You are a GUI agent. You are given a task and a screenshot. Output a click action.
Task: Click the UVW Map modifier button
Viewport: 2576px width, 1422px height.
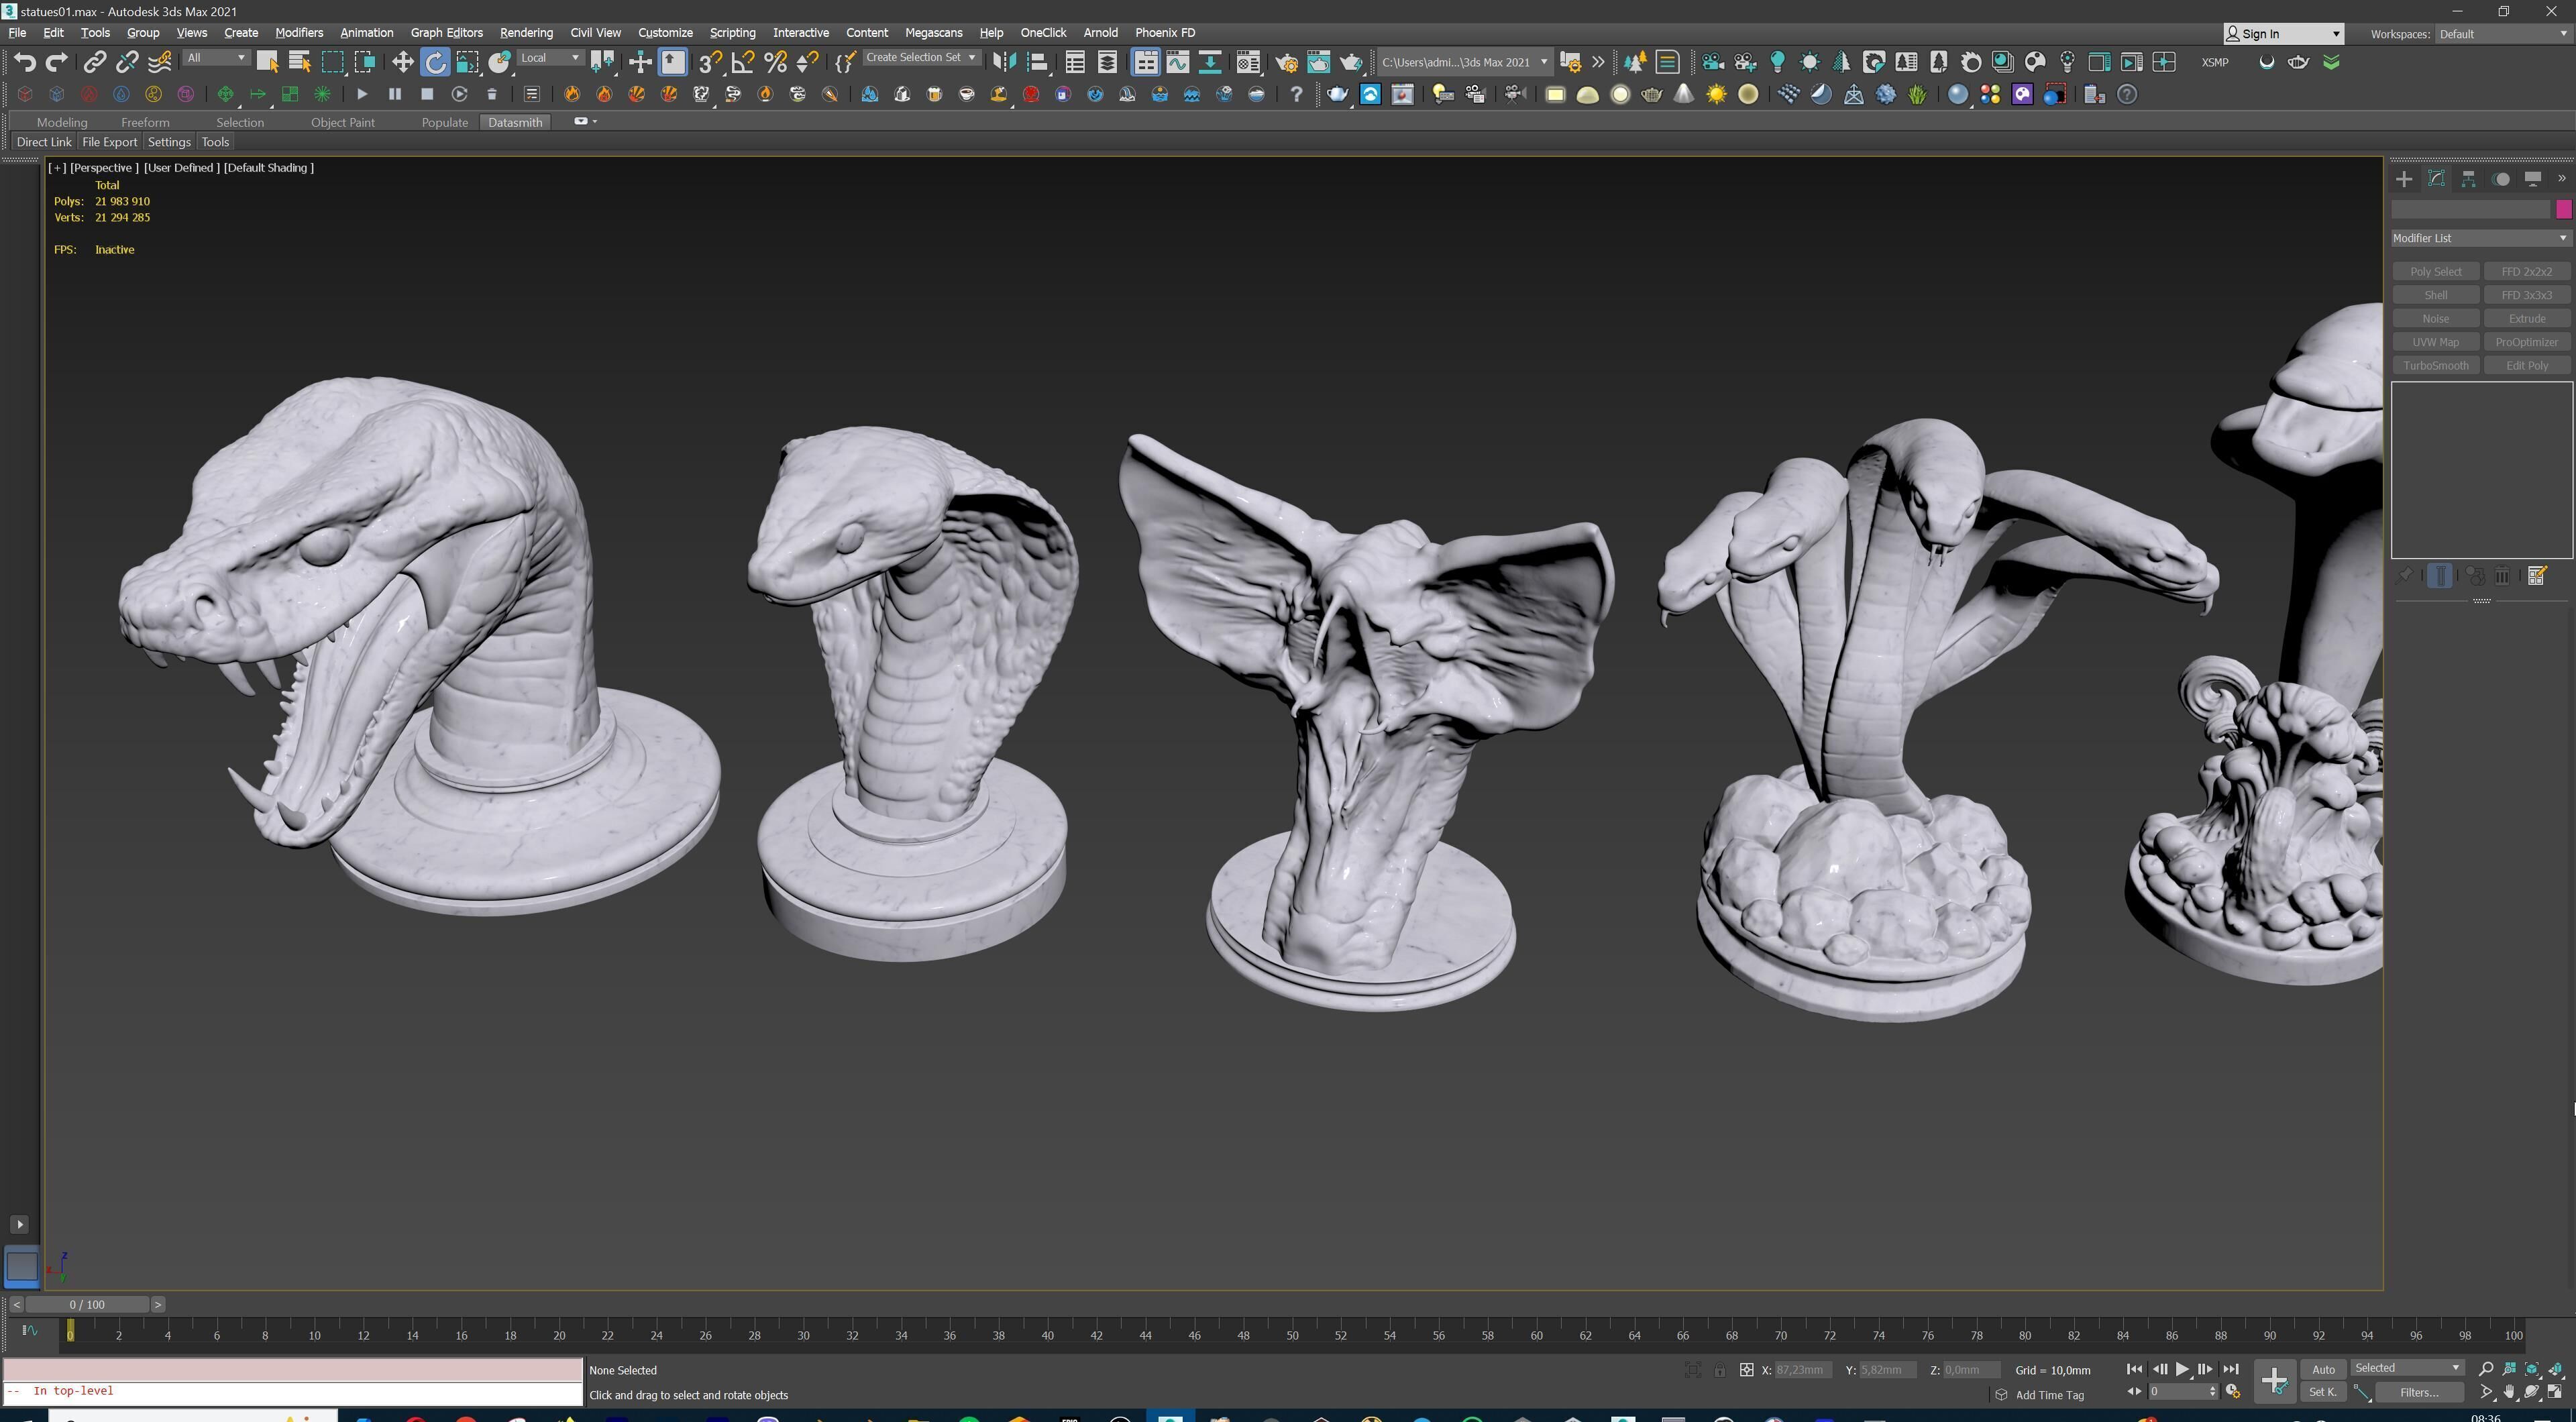(2435, 342)
